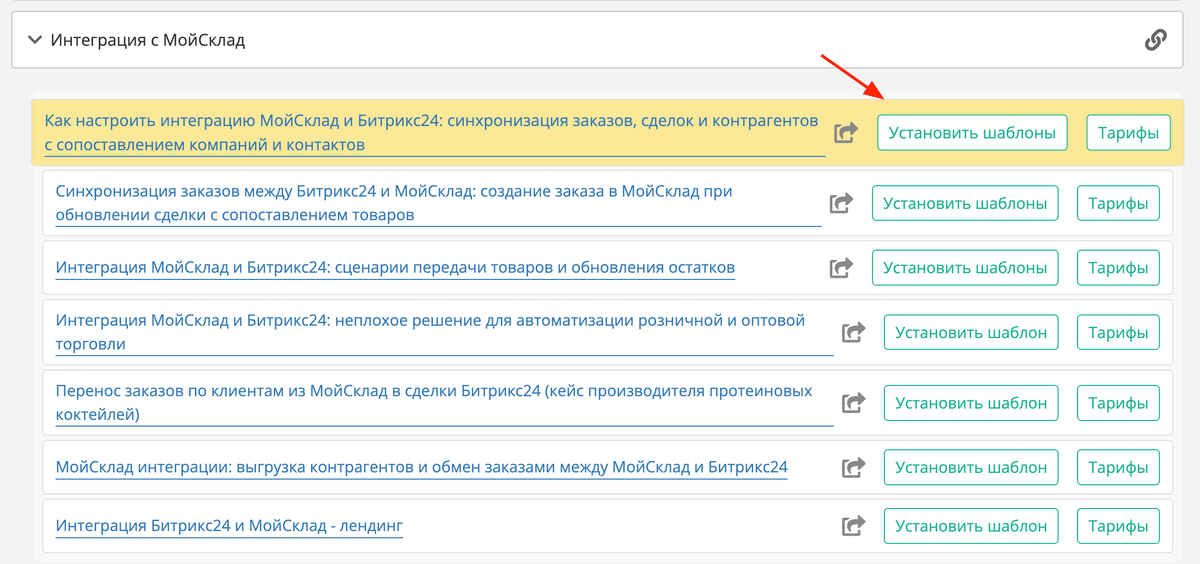
Task: Open Тарифы in сценарии передачи товаров row
Action: (1118, 268)
